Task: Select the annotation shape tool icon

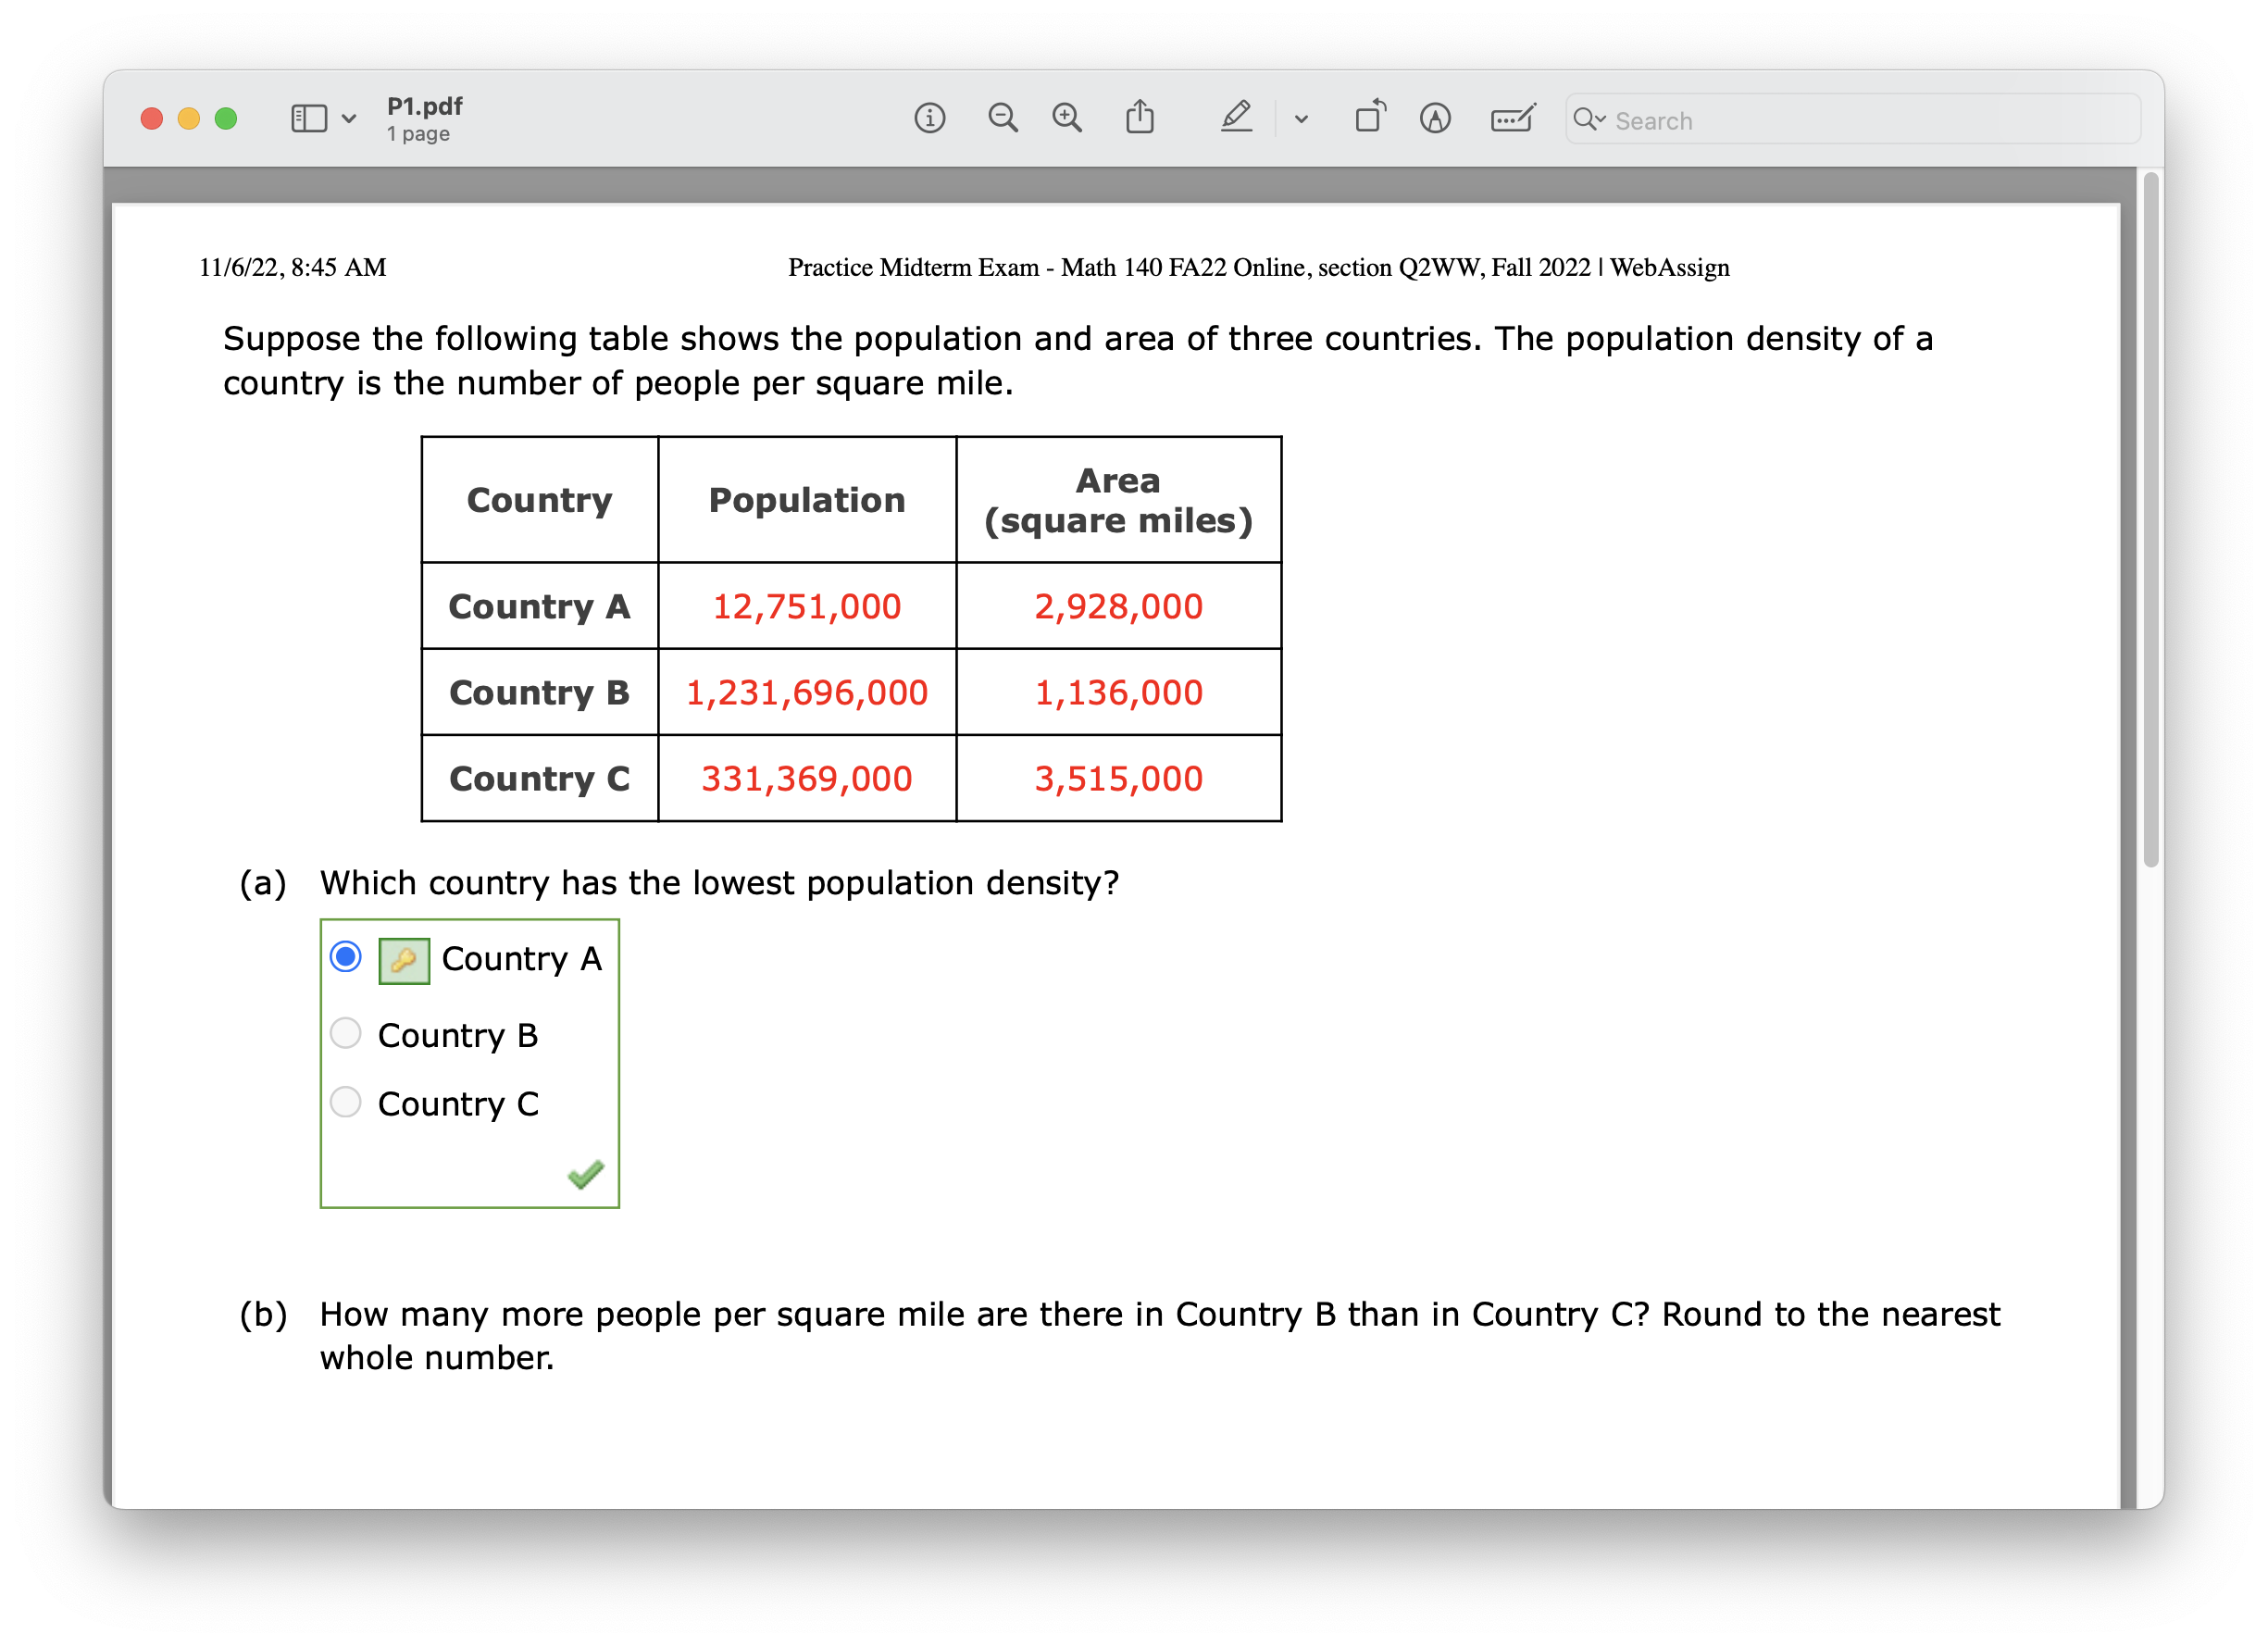Action: click(1435, 118)
